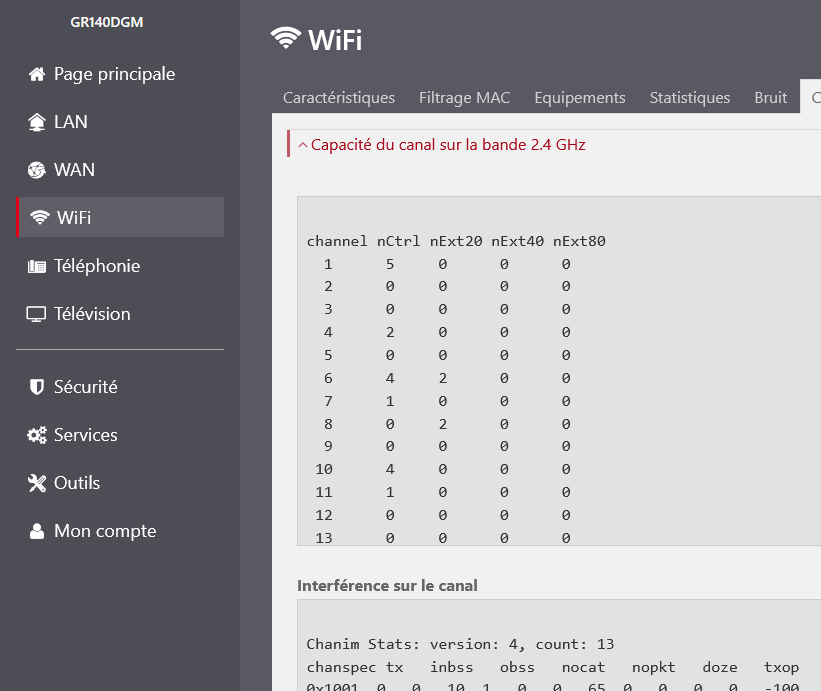Click the GR140DGM model name at top
The image size is (821, 691).
[107, 22]
